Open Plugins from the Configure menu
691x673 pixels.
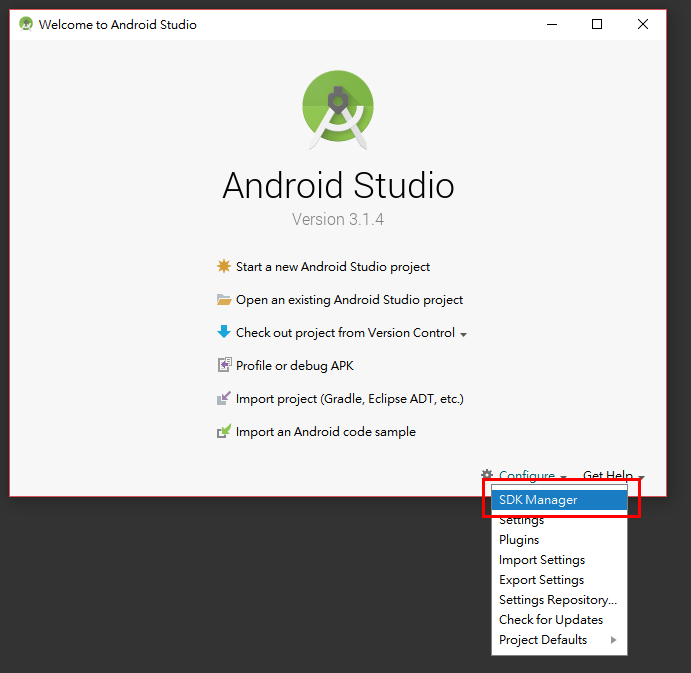click(559, 539)
